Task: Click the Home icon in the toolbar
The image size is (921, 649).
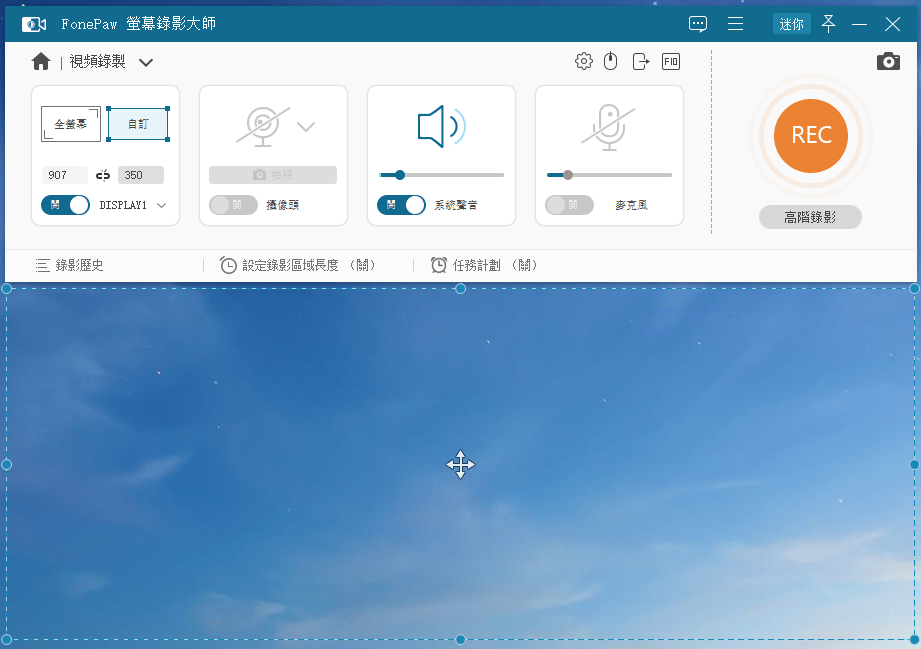Action: 40,61
